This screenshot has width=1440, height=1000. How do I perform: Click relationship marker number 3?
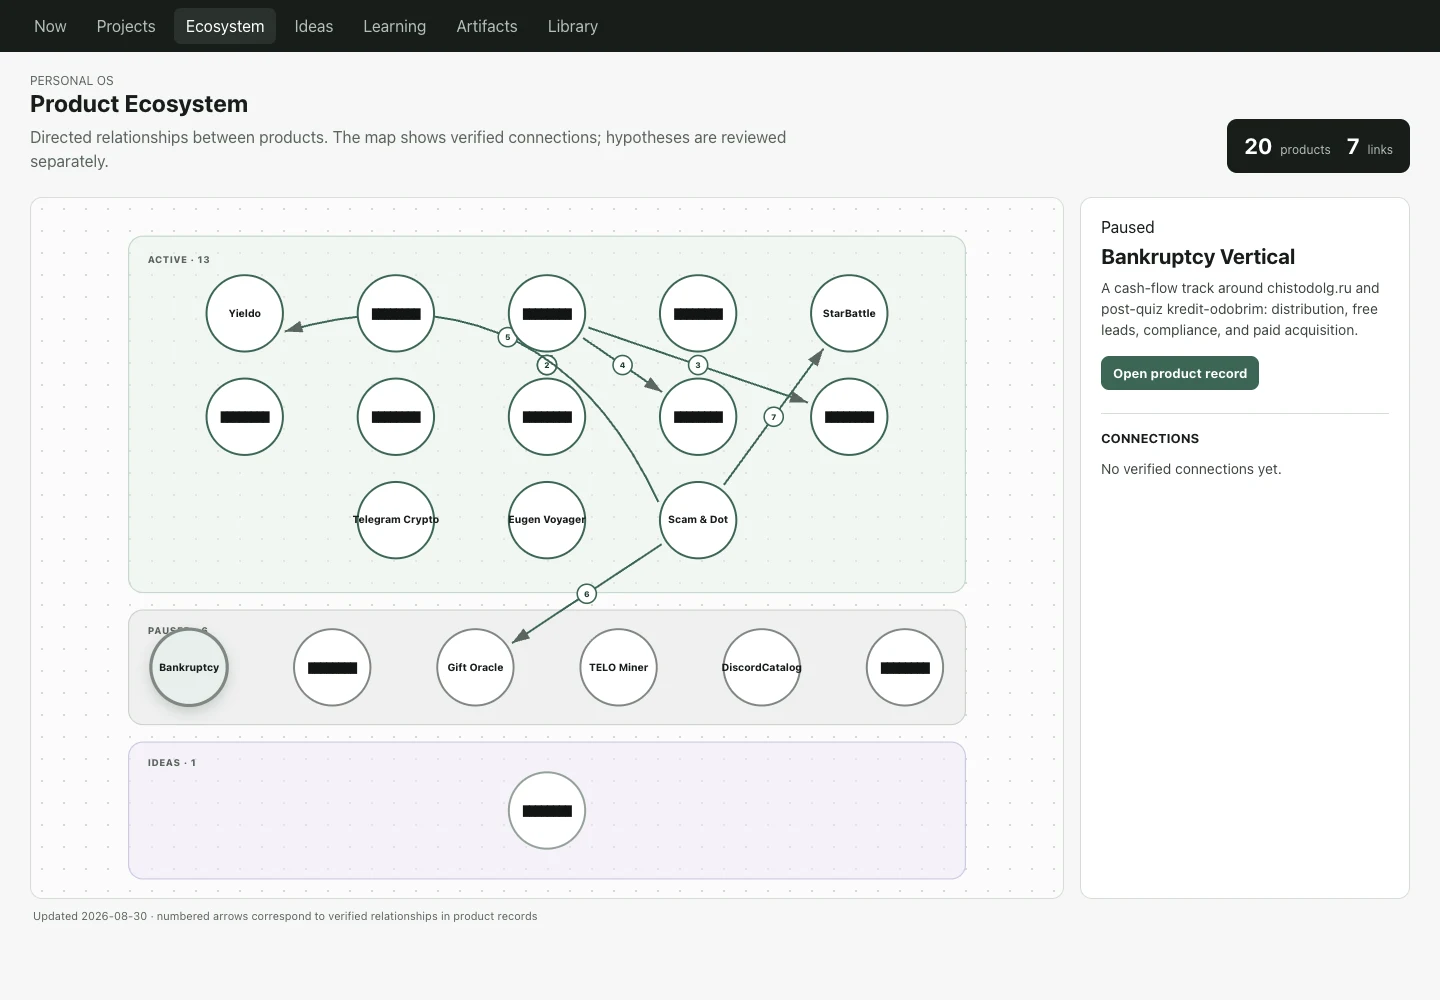[698, 365]
